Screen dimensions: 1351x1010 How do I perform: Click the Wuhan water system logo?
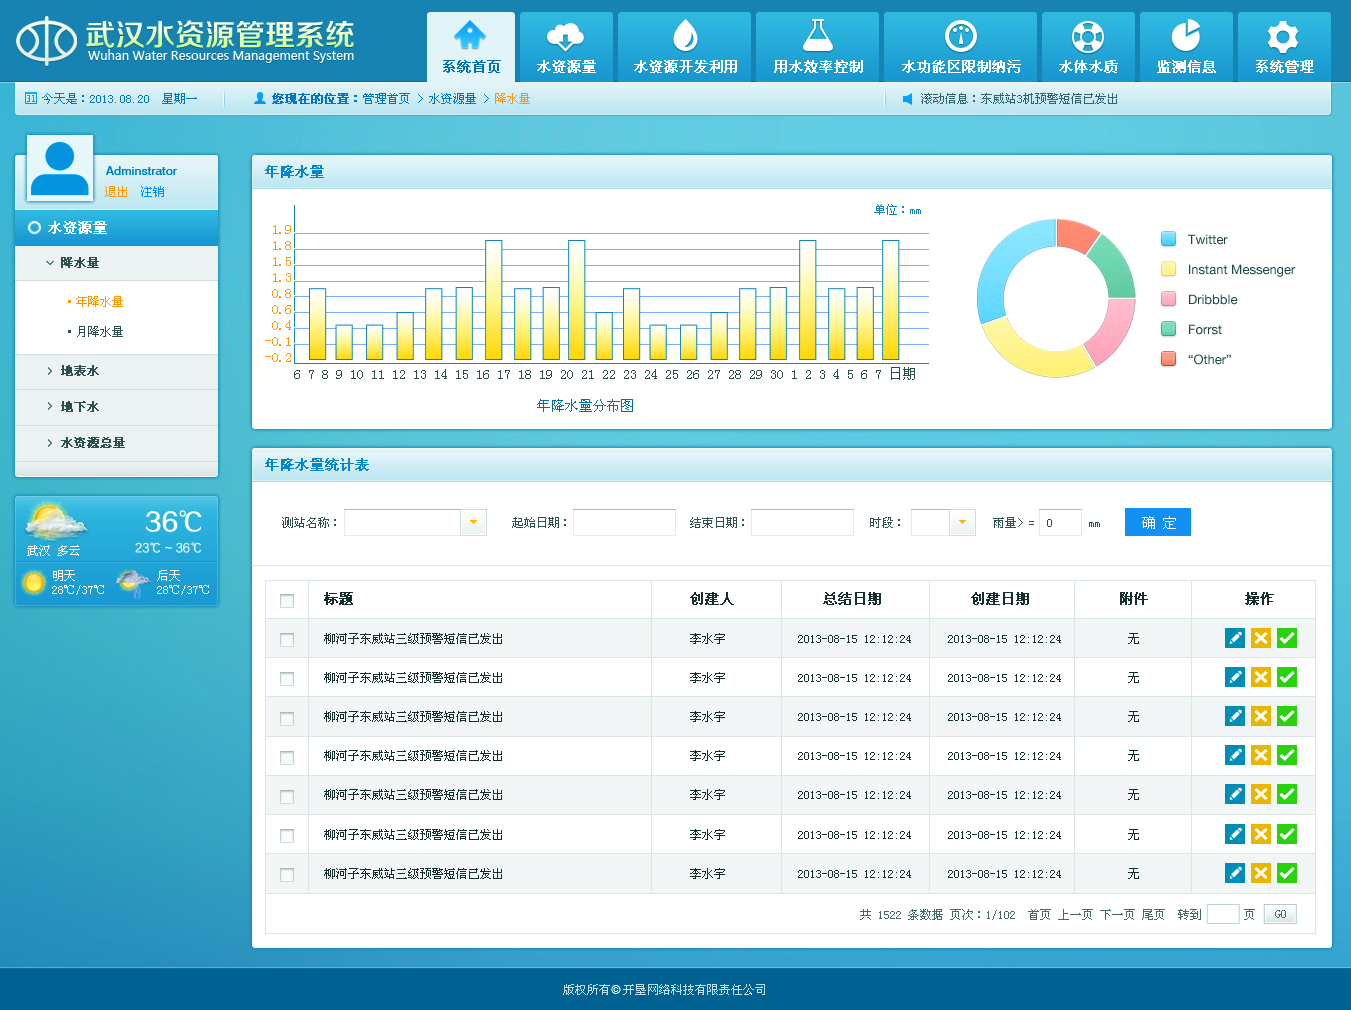[46, 41]
